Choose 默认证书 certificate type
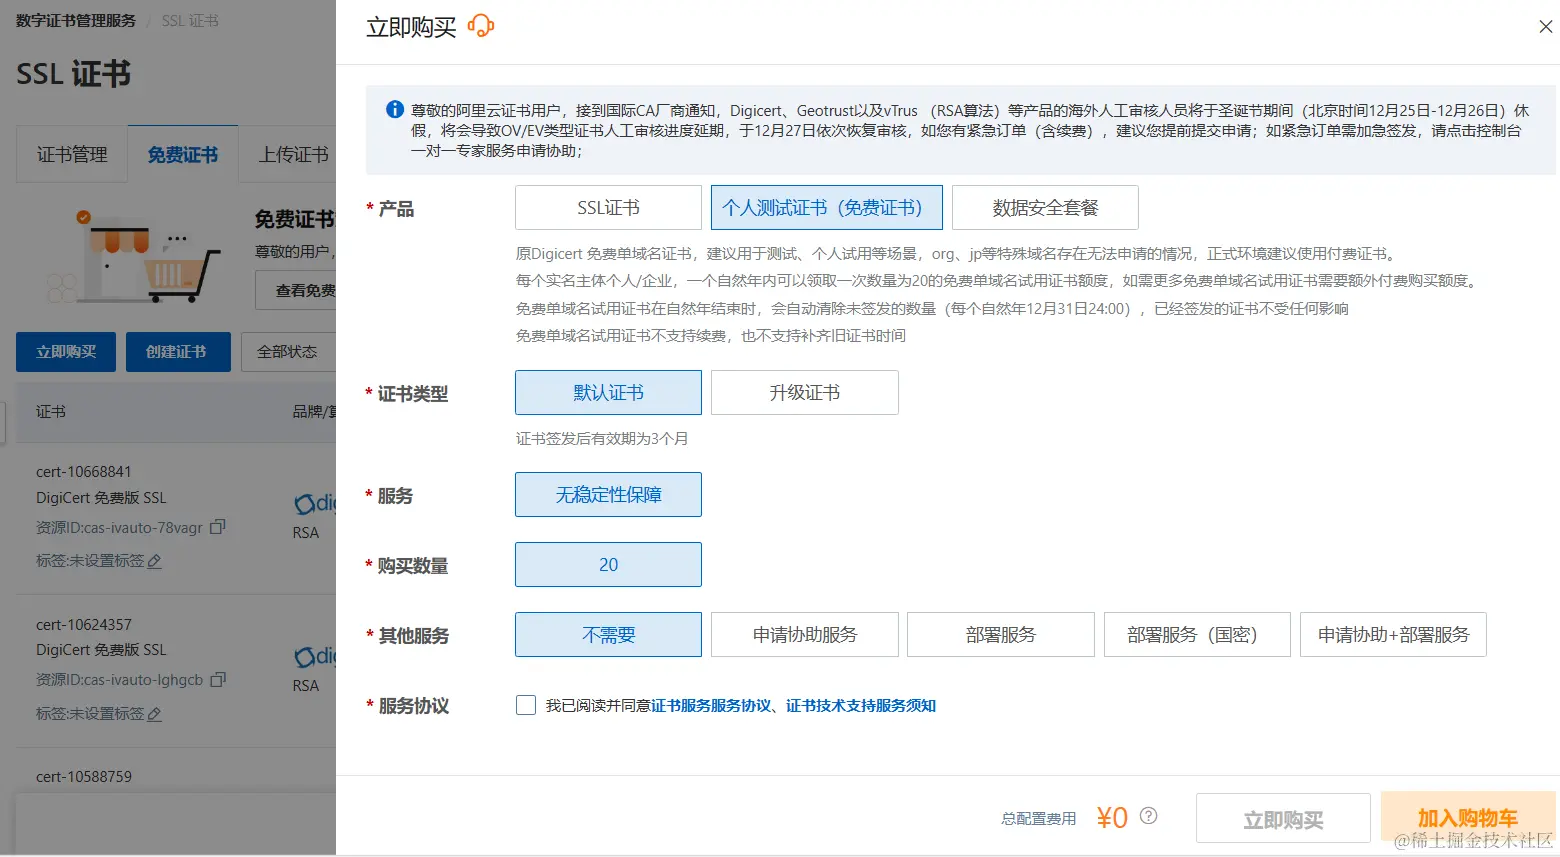Screen dimensions: 1560x857 pyautogui.click(x=608, y=393)
